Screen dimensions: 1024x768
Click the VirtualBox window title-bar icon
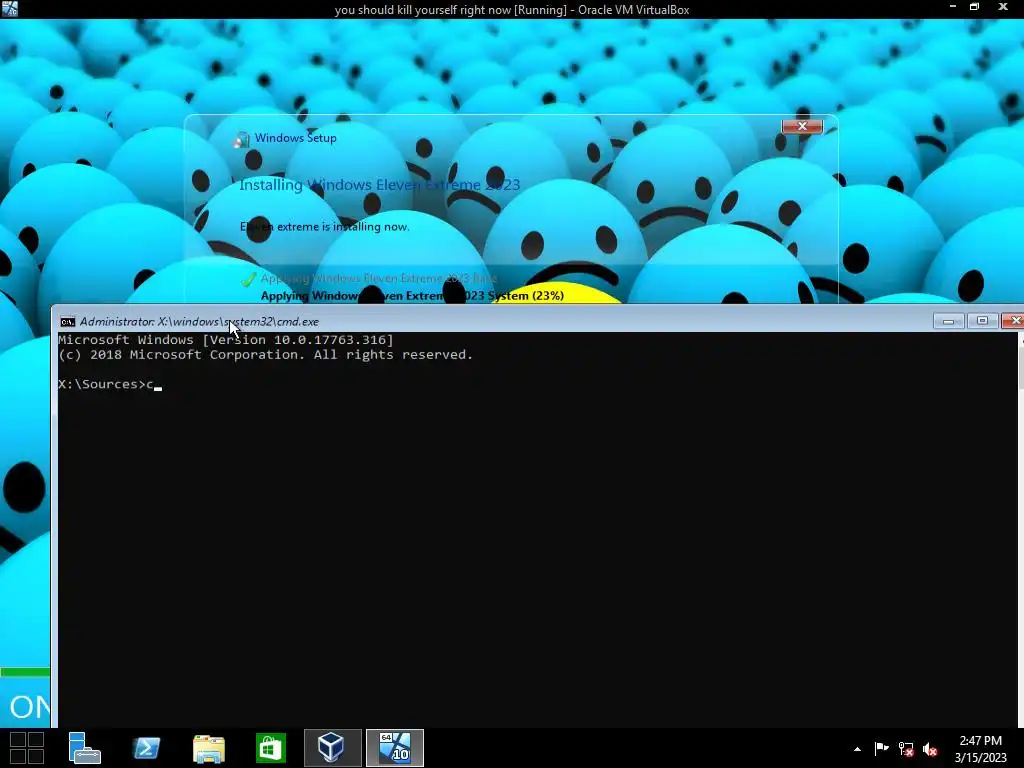point(10,8)
